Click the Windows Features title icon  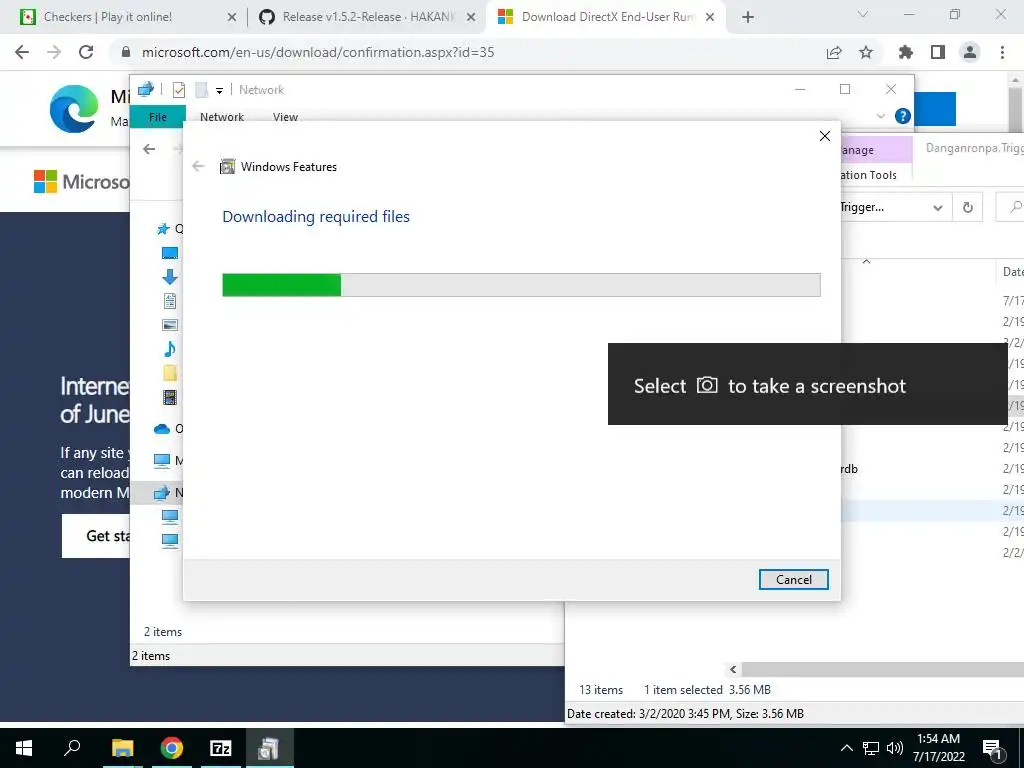[227, 167]
